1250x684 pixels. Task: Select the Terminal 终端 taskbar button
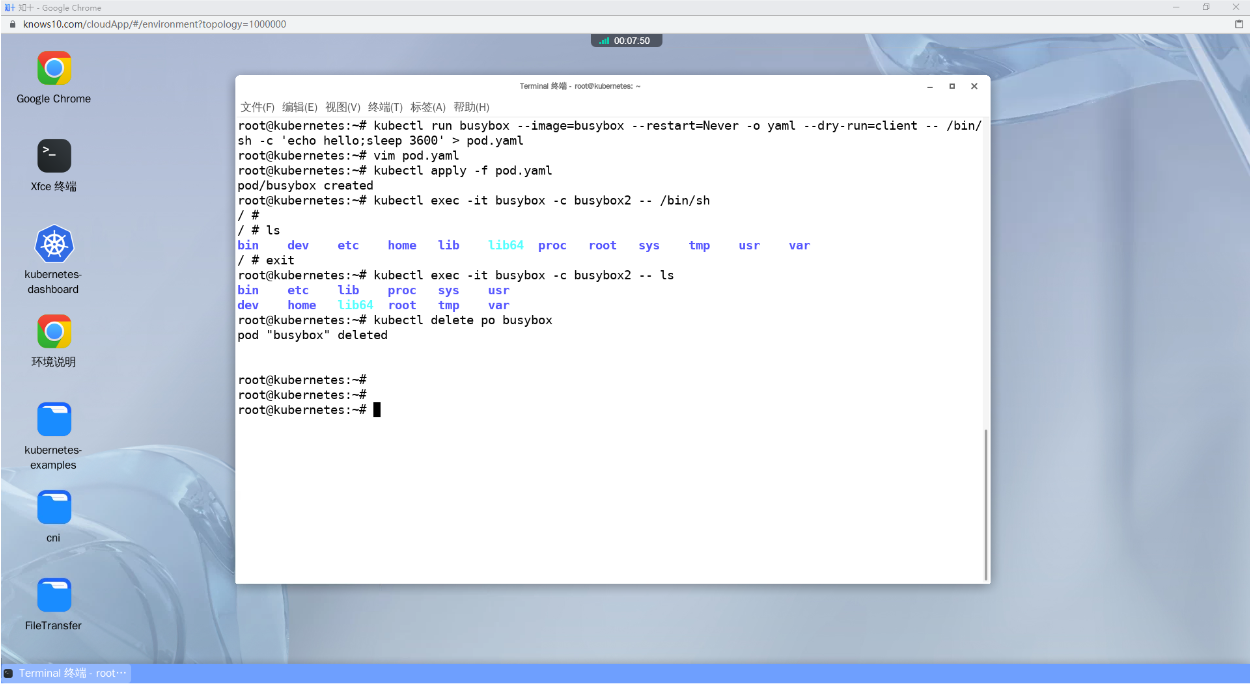point(66,673)
